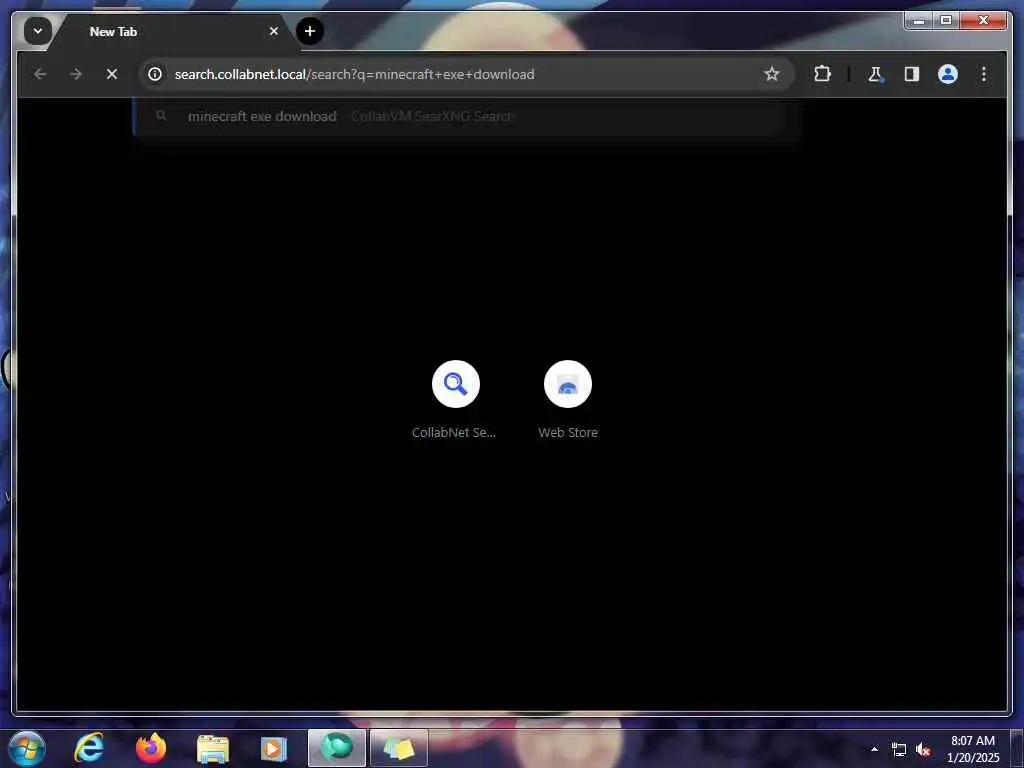Stop loading the page
The width and height of the screenshot is (1024, 768).
tap(112, 74)
